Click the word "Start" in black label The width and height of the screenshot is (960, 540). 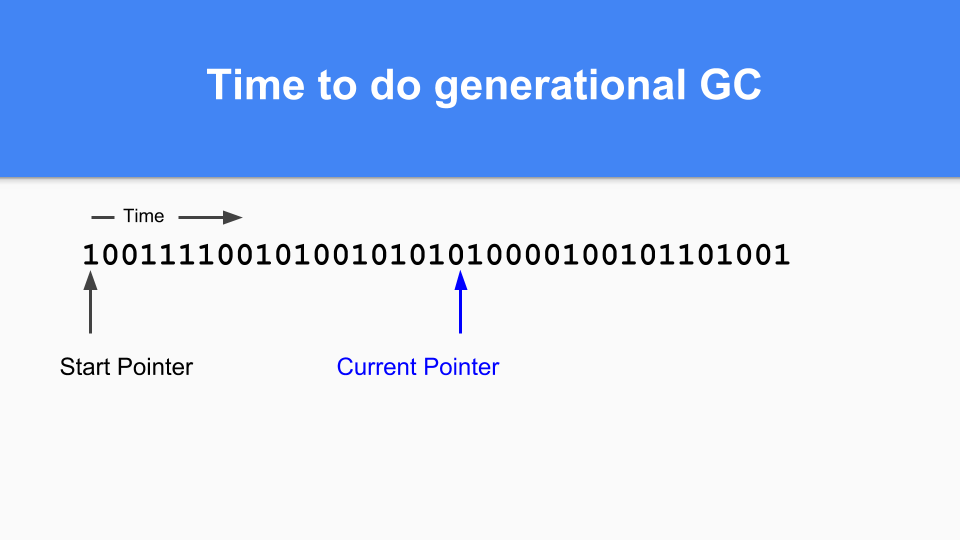85,367
